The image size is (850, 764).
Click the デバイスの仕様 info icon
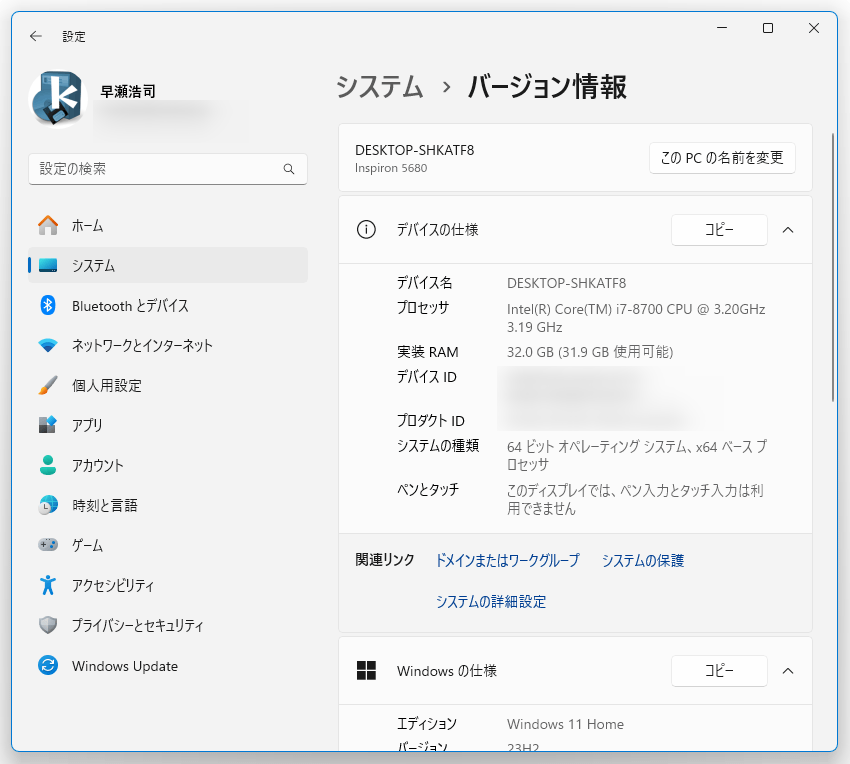click(366, 230)
